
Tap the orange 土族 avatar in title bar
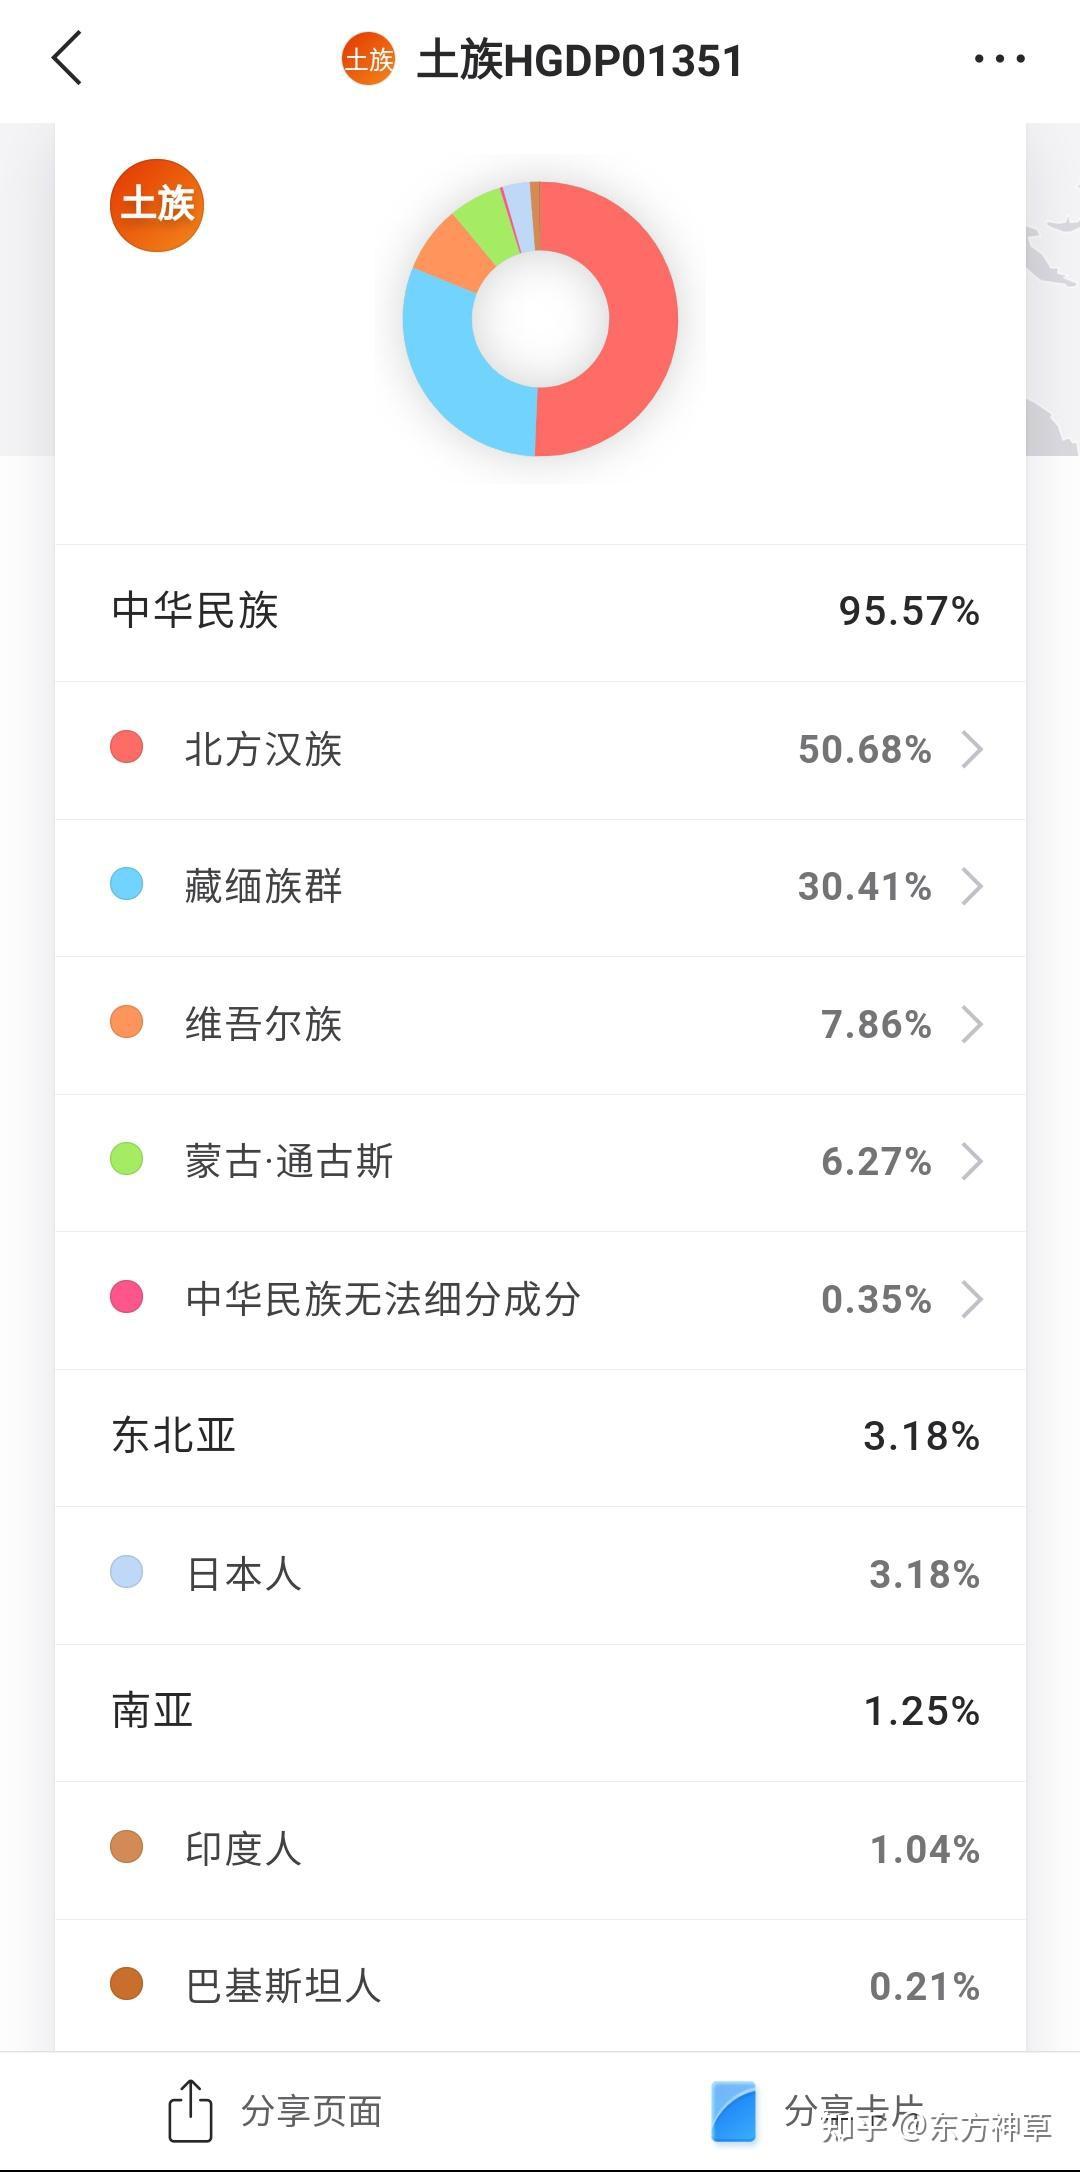pyautogui.click(x=368, y=60)
